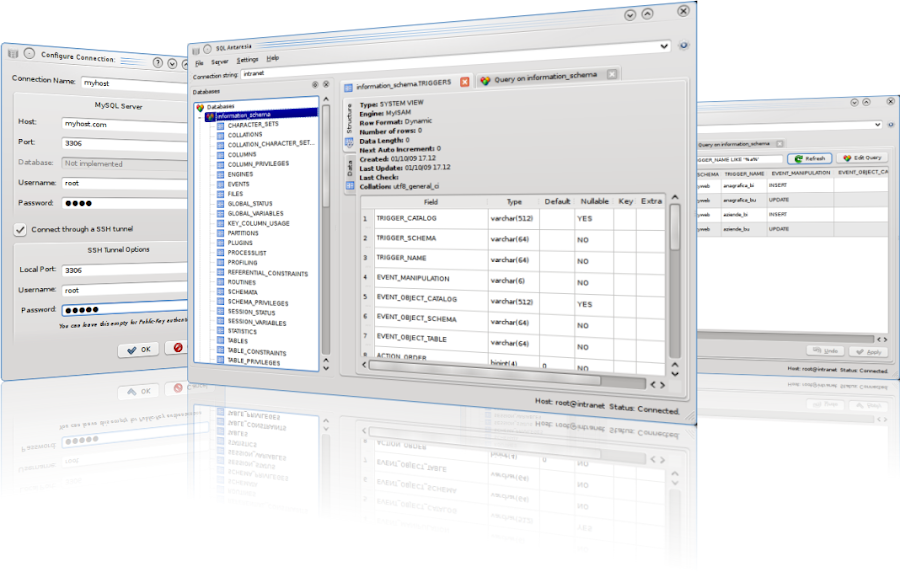Open the Settings menu

click(x=247, y=60)
